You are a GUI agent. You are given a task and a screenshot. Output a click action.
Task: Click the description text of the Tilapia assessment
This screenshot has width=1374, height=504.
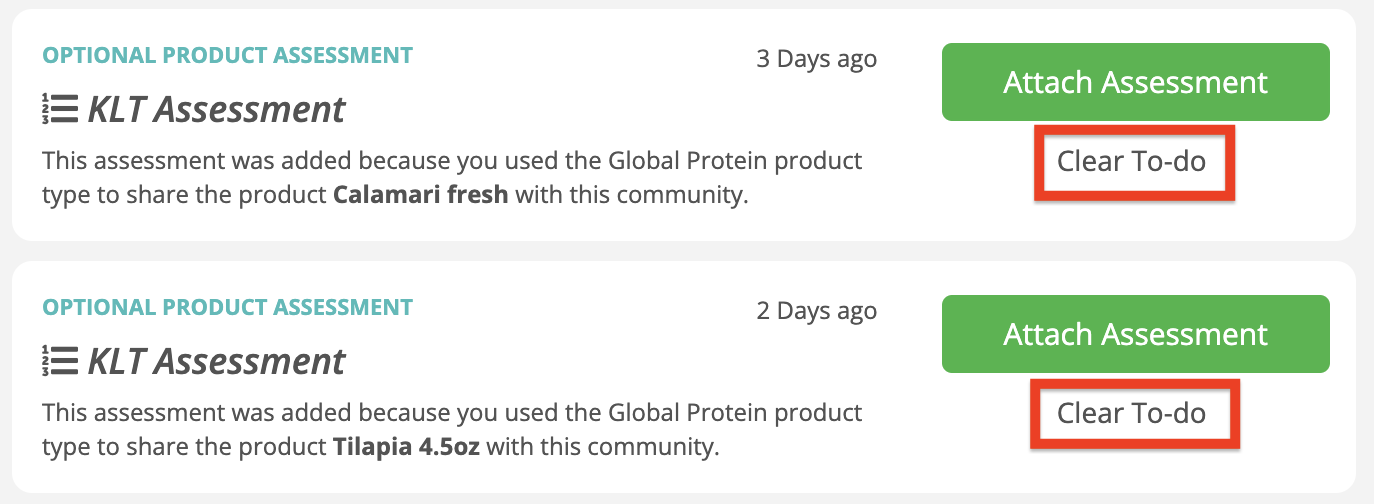tap(452, 429)
